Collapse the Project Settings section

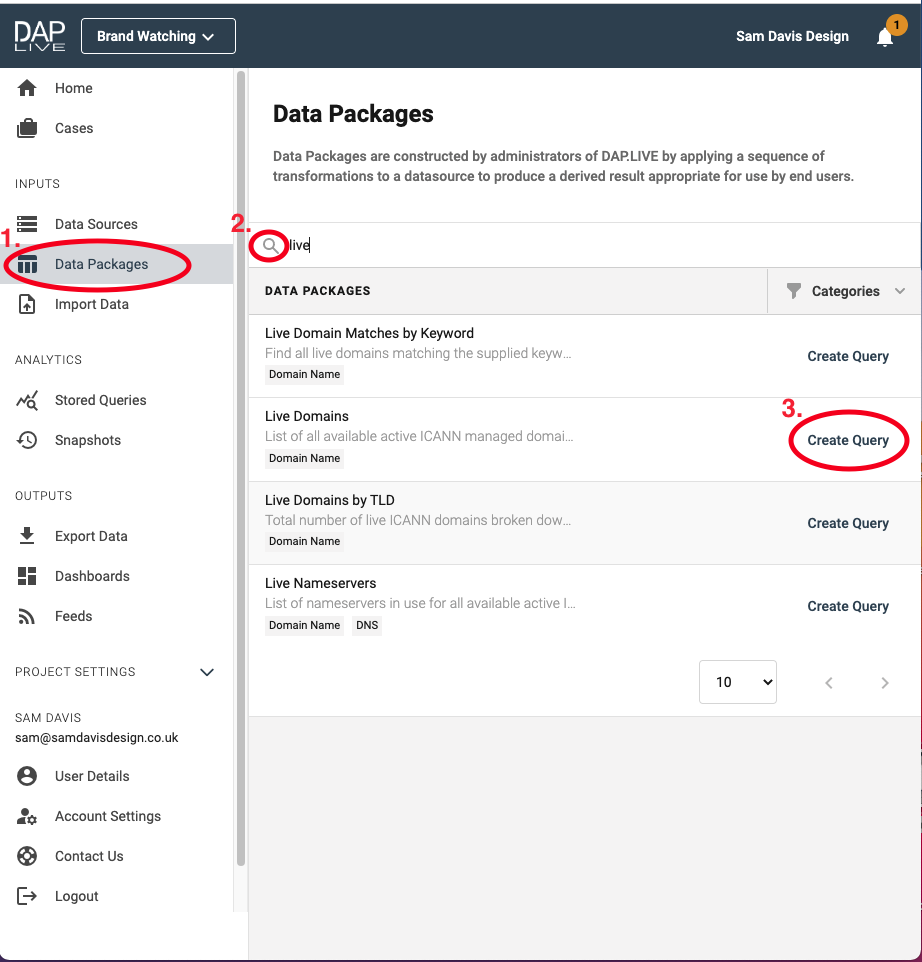pos(207,672)
